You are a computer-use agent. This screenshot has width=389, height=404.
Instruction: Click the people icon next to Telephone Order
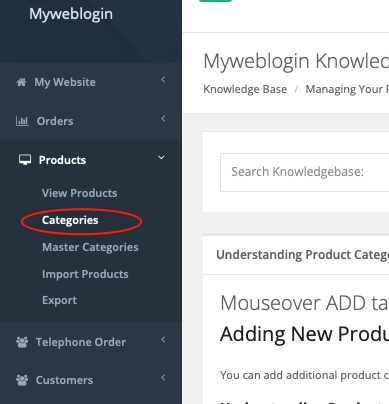coord(22,342)
